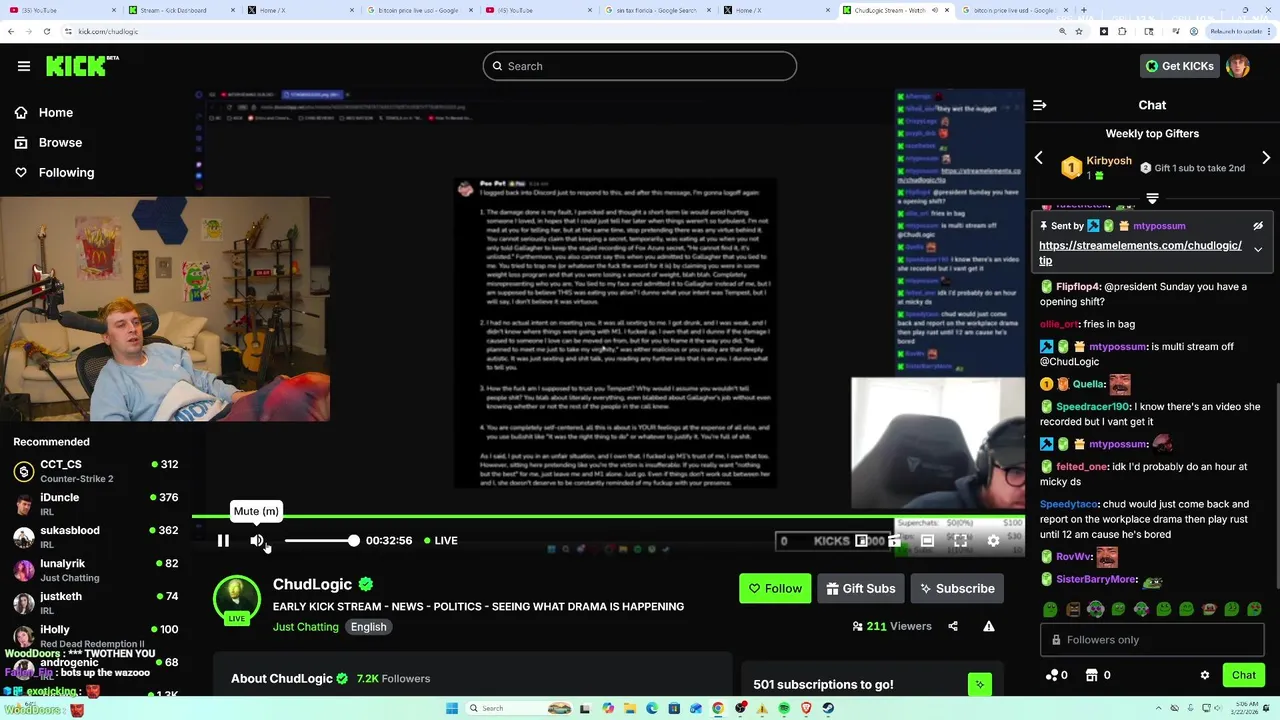Pause the stream
The image size is (1280, 720).
tap(223, 541)
